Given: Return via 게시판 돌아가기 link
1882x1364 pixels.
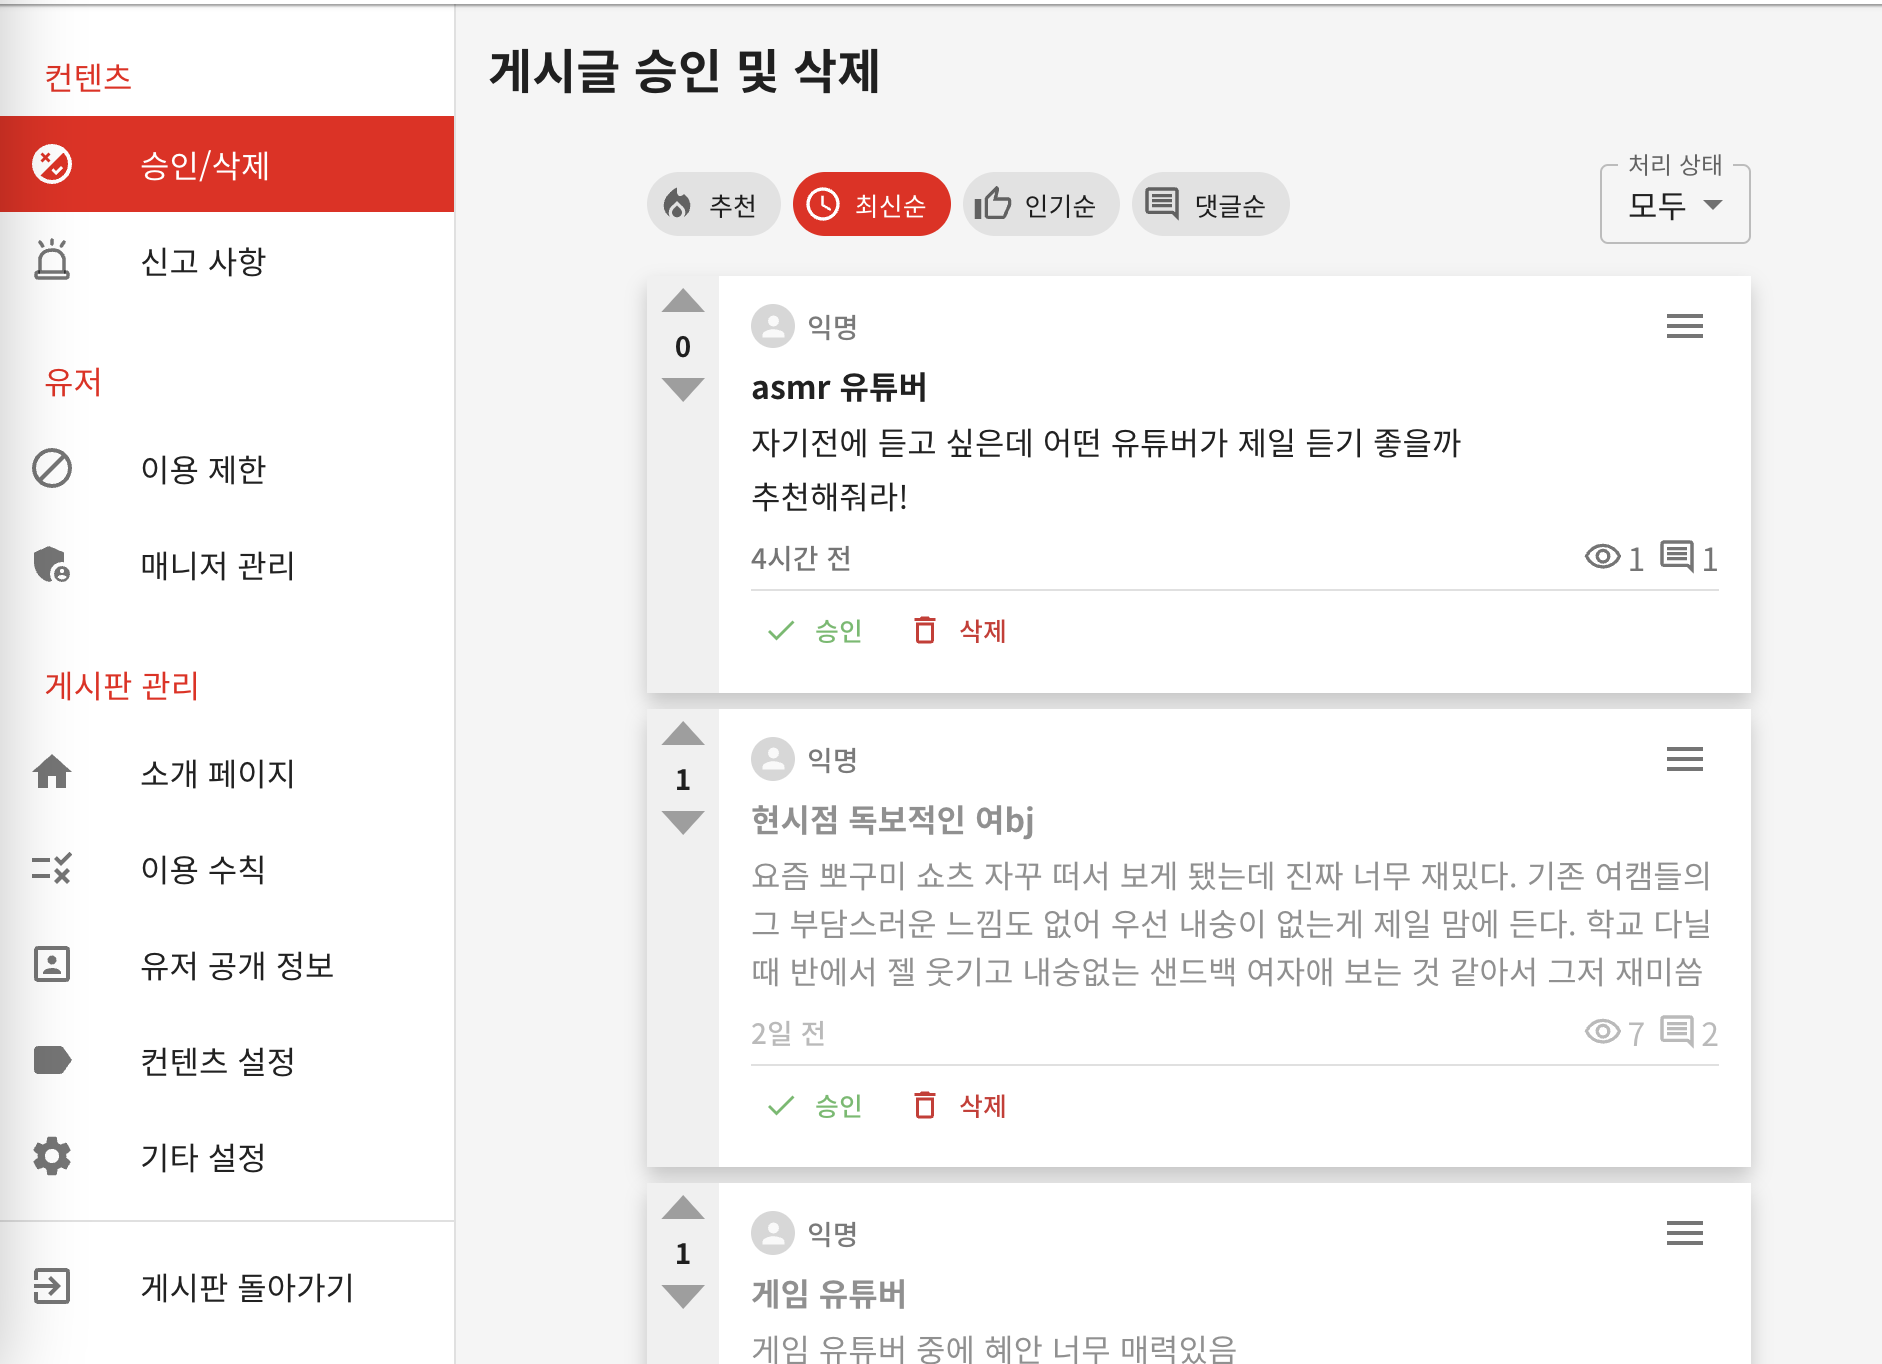Looking at the screenshot, I should pyautogui.click(x=227, y=1286).
